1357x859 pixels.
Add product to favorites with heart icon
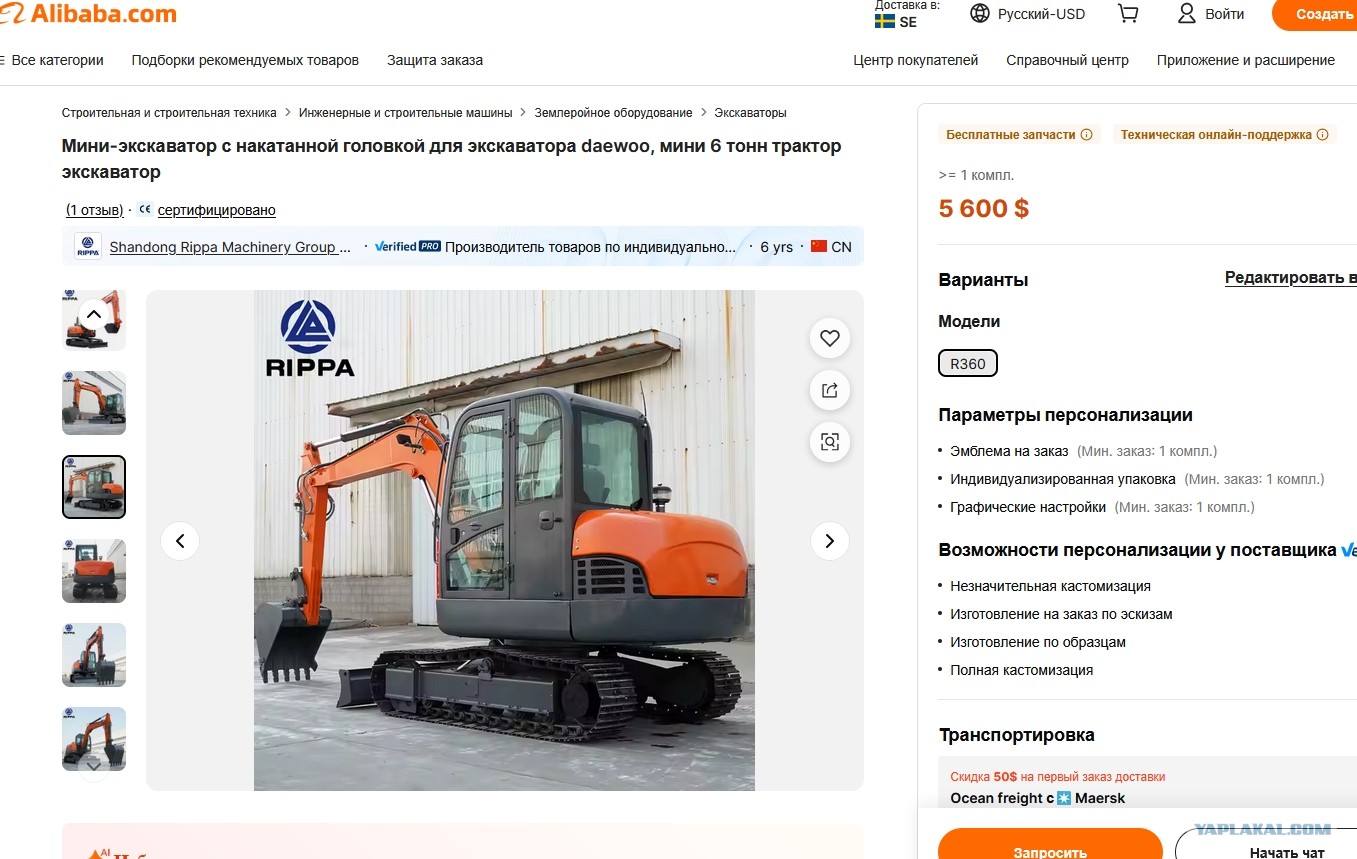pos(830,338)
